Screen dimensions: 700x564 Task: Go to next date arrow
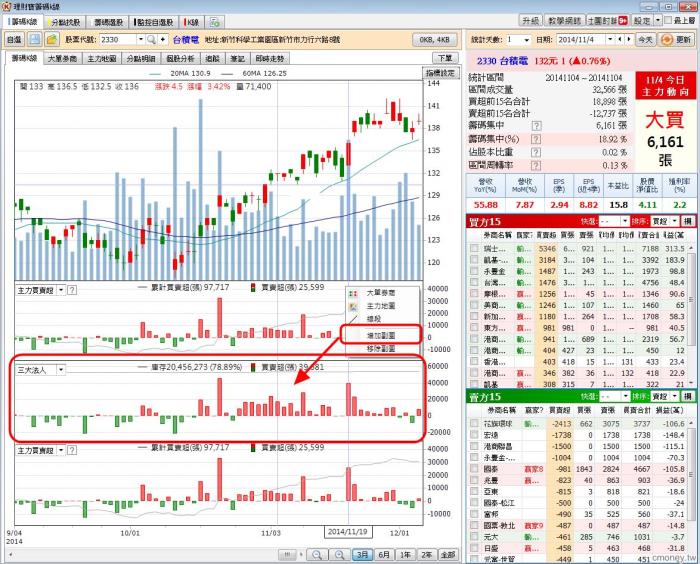coord(629,40)
